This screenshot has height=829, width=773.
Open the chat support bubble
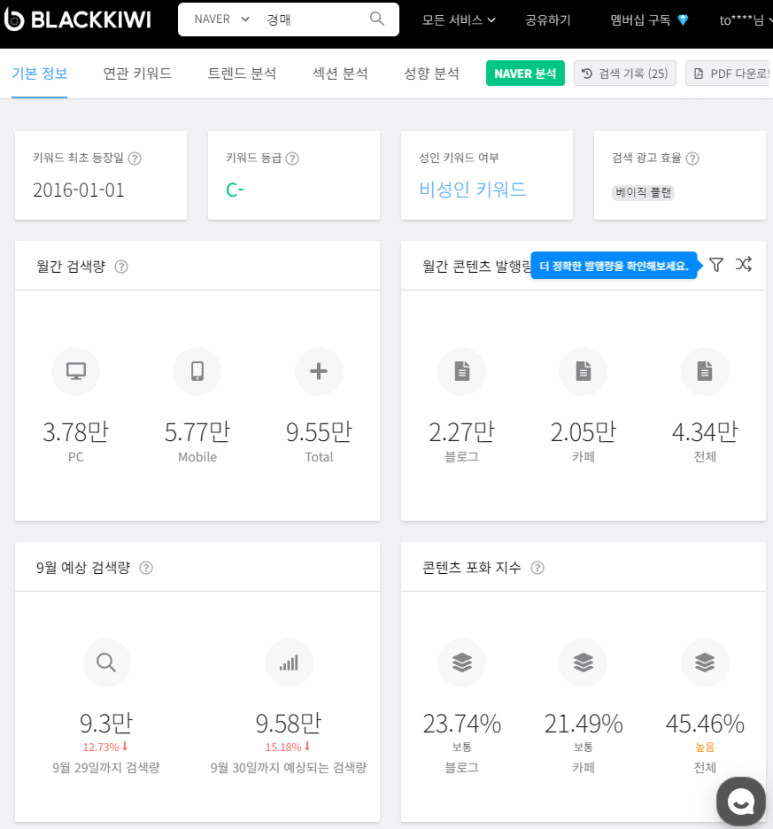tap(741, 801)
